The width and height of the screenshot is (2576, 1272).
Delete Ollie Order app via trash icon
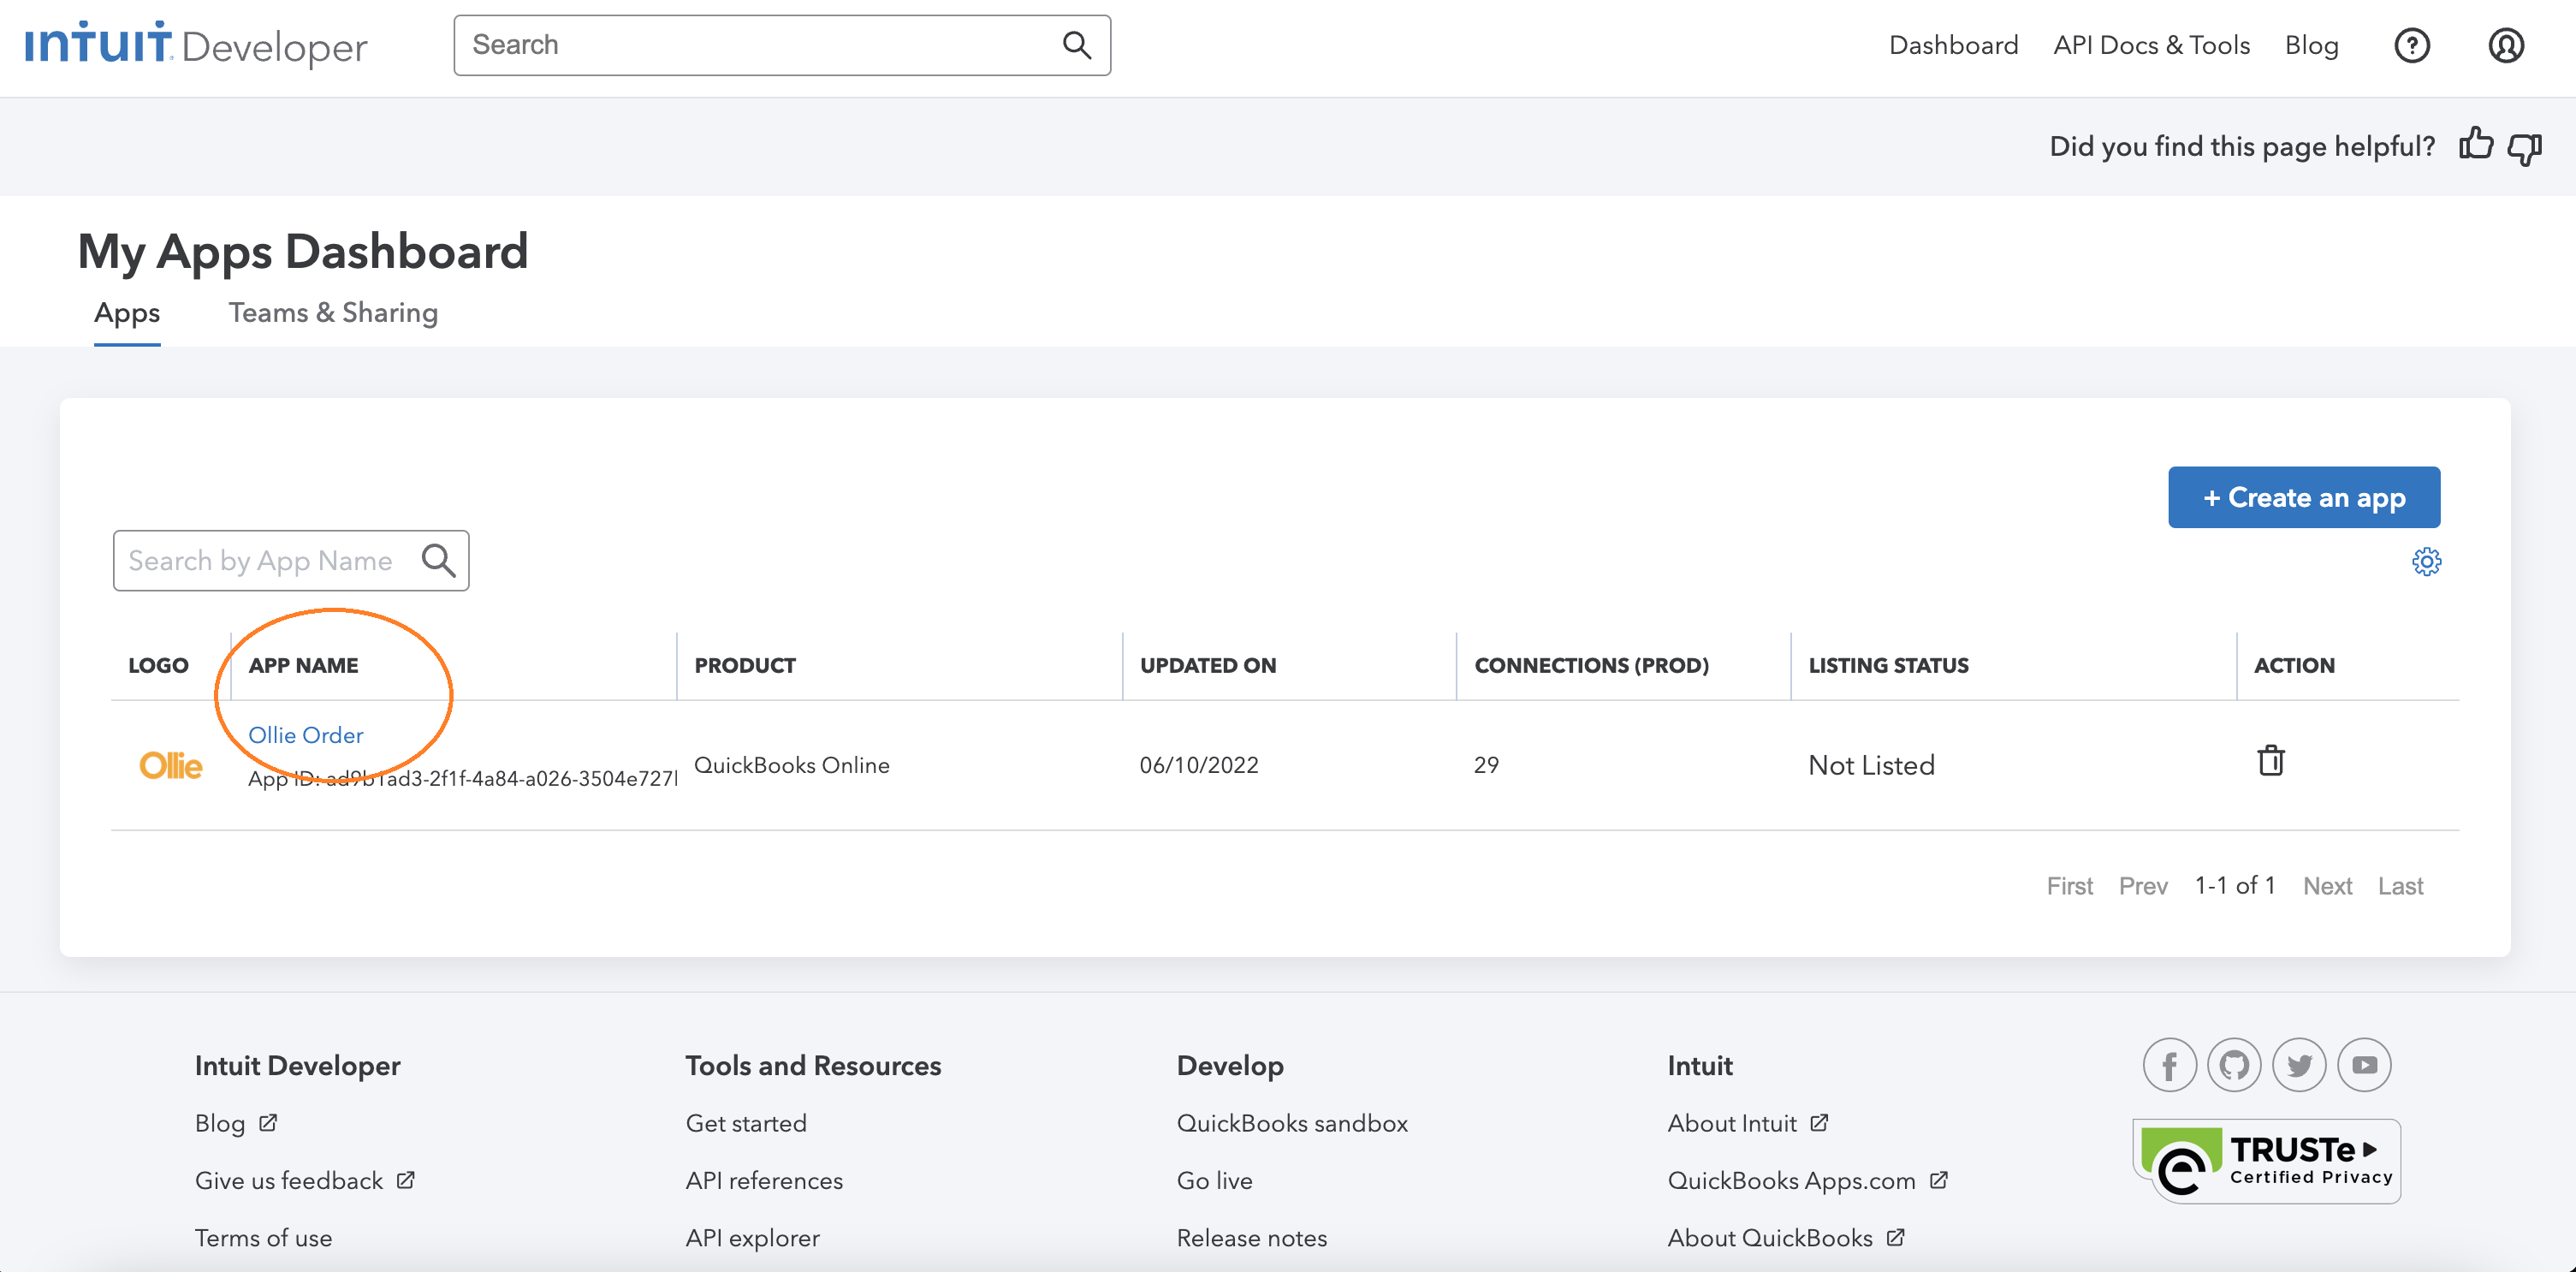click(x=2271, y=761)
